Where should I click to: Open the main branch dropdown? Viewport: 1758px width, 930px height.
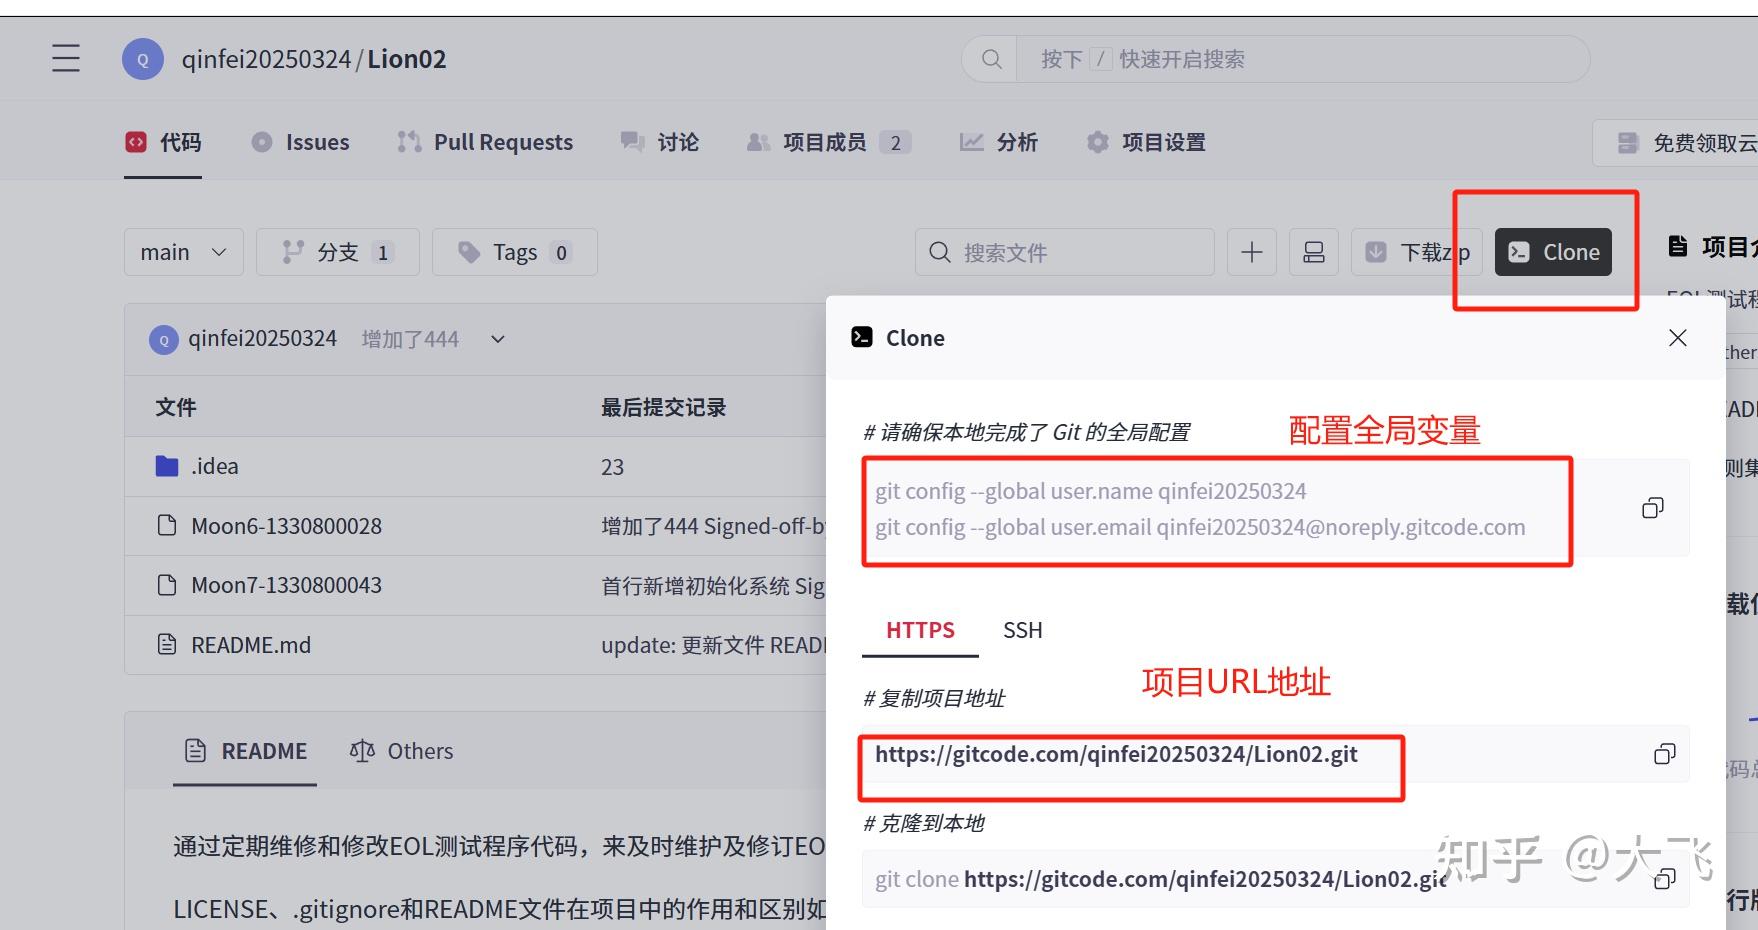pos(183,252)
